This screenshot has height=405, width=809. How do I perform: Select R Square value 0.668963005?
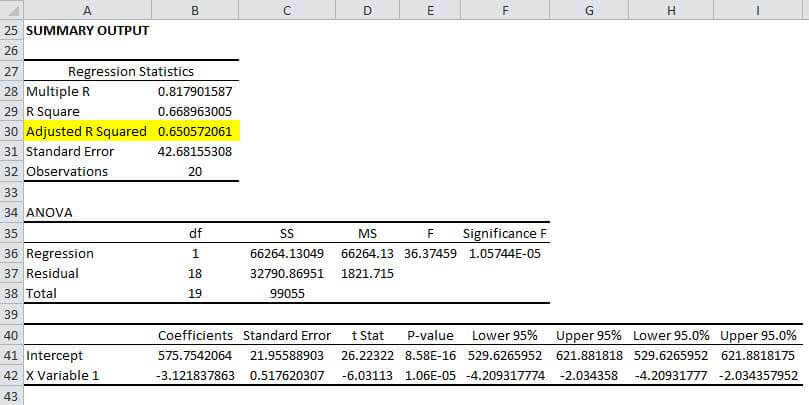pyautogui.click(x=195, y=112)
